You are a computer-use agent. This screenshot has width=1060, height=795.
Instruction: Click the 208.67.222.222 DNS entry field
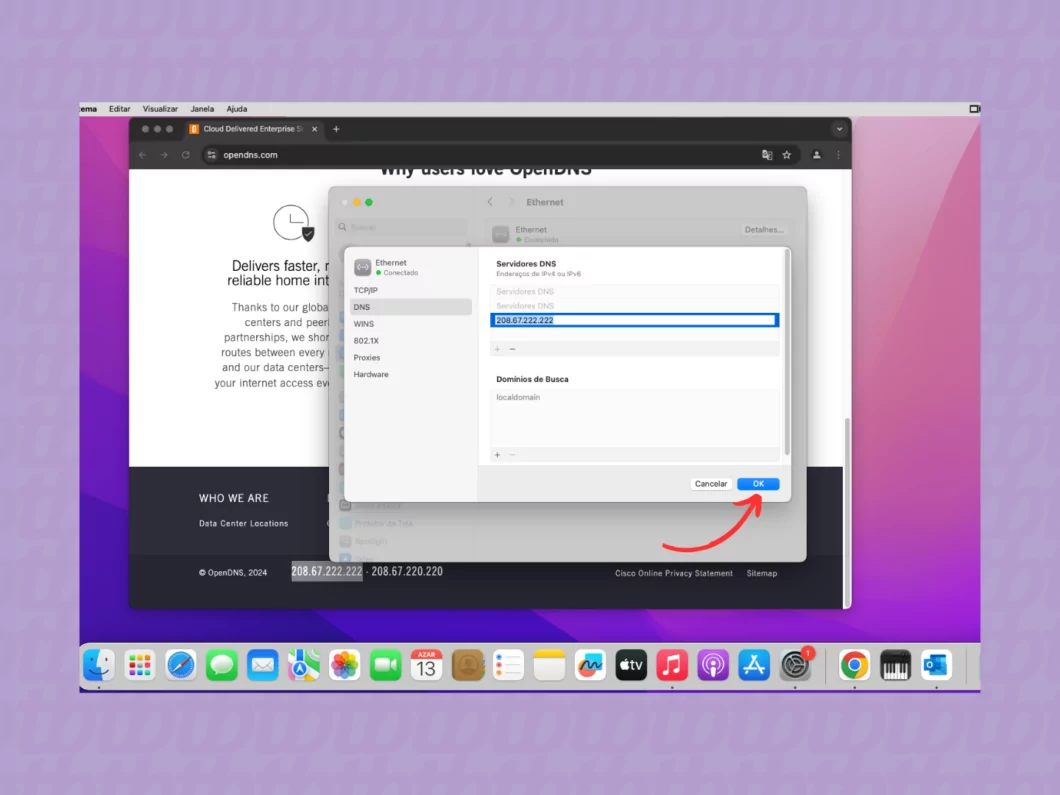pos(634,320)
